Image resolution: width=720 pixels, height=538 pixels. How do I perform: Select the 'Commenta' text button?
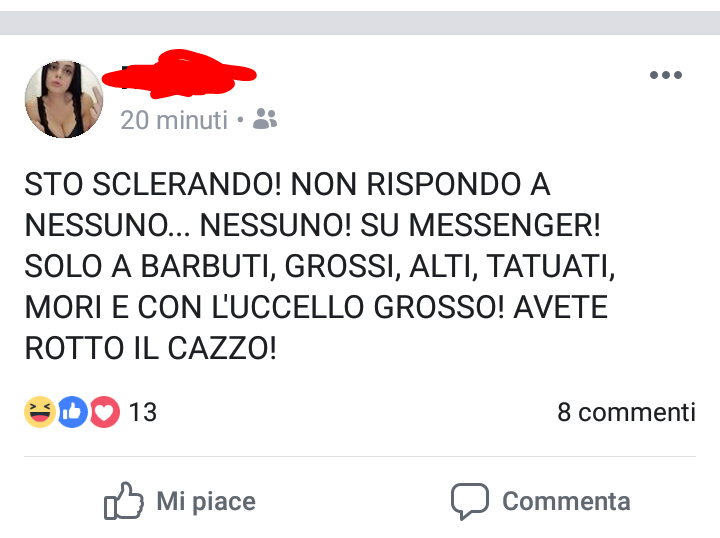566,501
